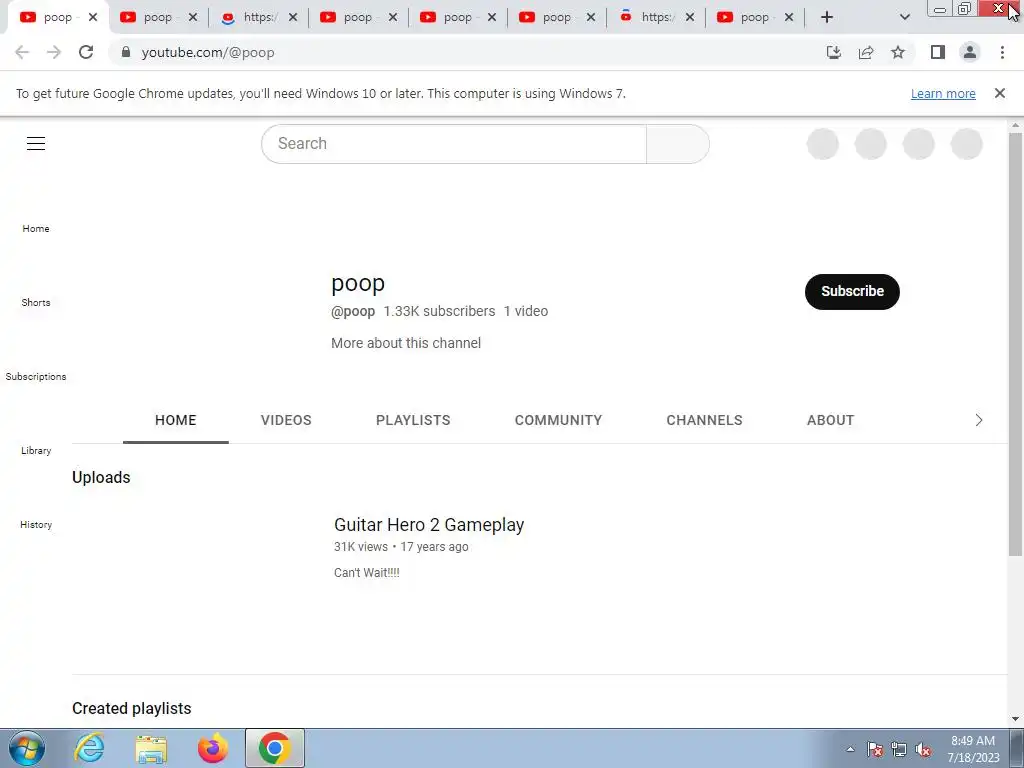Close the first poop tab

(93, 17)
